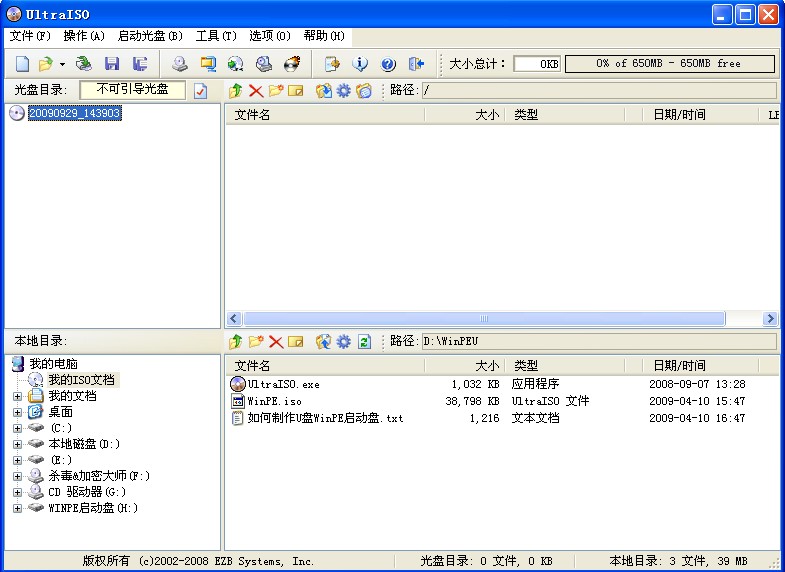Click the horizontal scrollbar in image file pane
This screenshot has width=785, height=572.
(500, 319)
